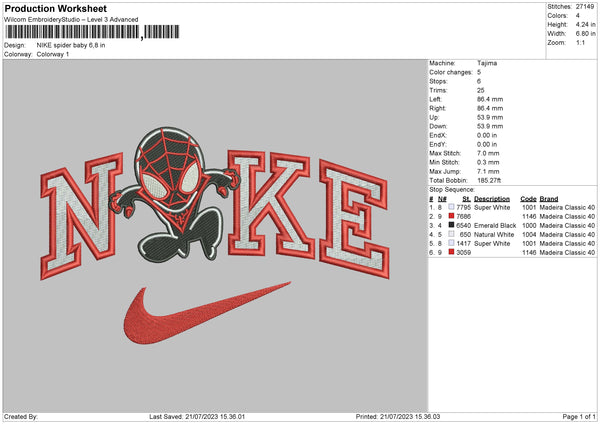Image resolution: width=600 pixels, height=424 pixels.
Task: Click the embroidered letter K
Action: [x=270, y=204]
